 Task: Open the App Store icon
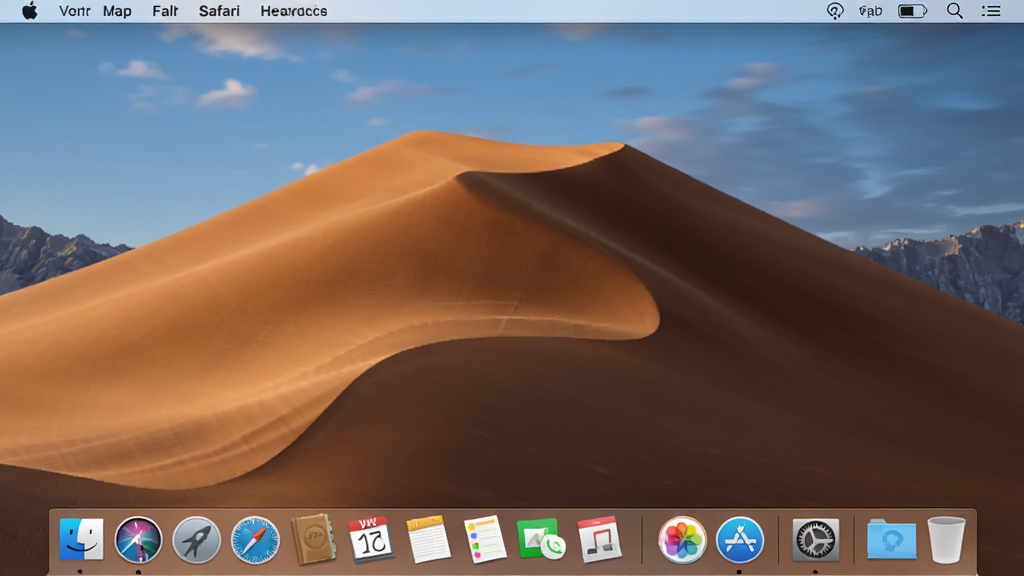(x=740, y=540)
